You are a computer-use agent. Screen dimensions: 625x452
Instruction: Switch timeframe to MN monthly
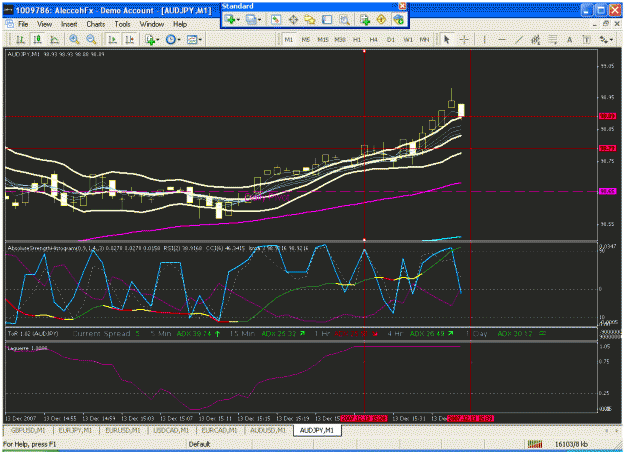tap(425, 39)
